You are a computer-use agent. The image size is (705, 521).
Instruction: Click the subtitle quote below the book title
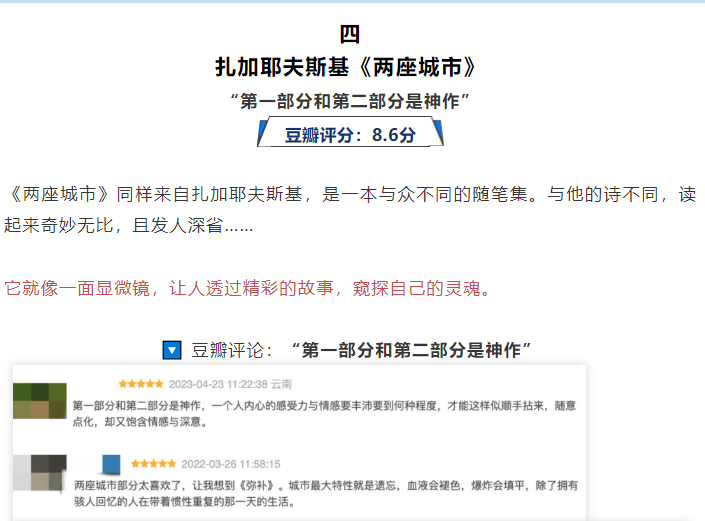point(349,101)
